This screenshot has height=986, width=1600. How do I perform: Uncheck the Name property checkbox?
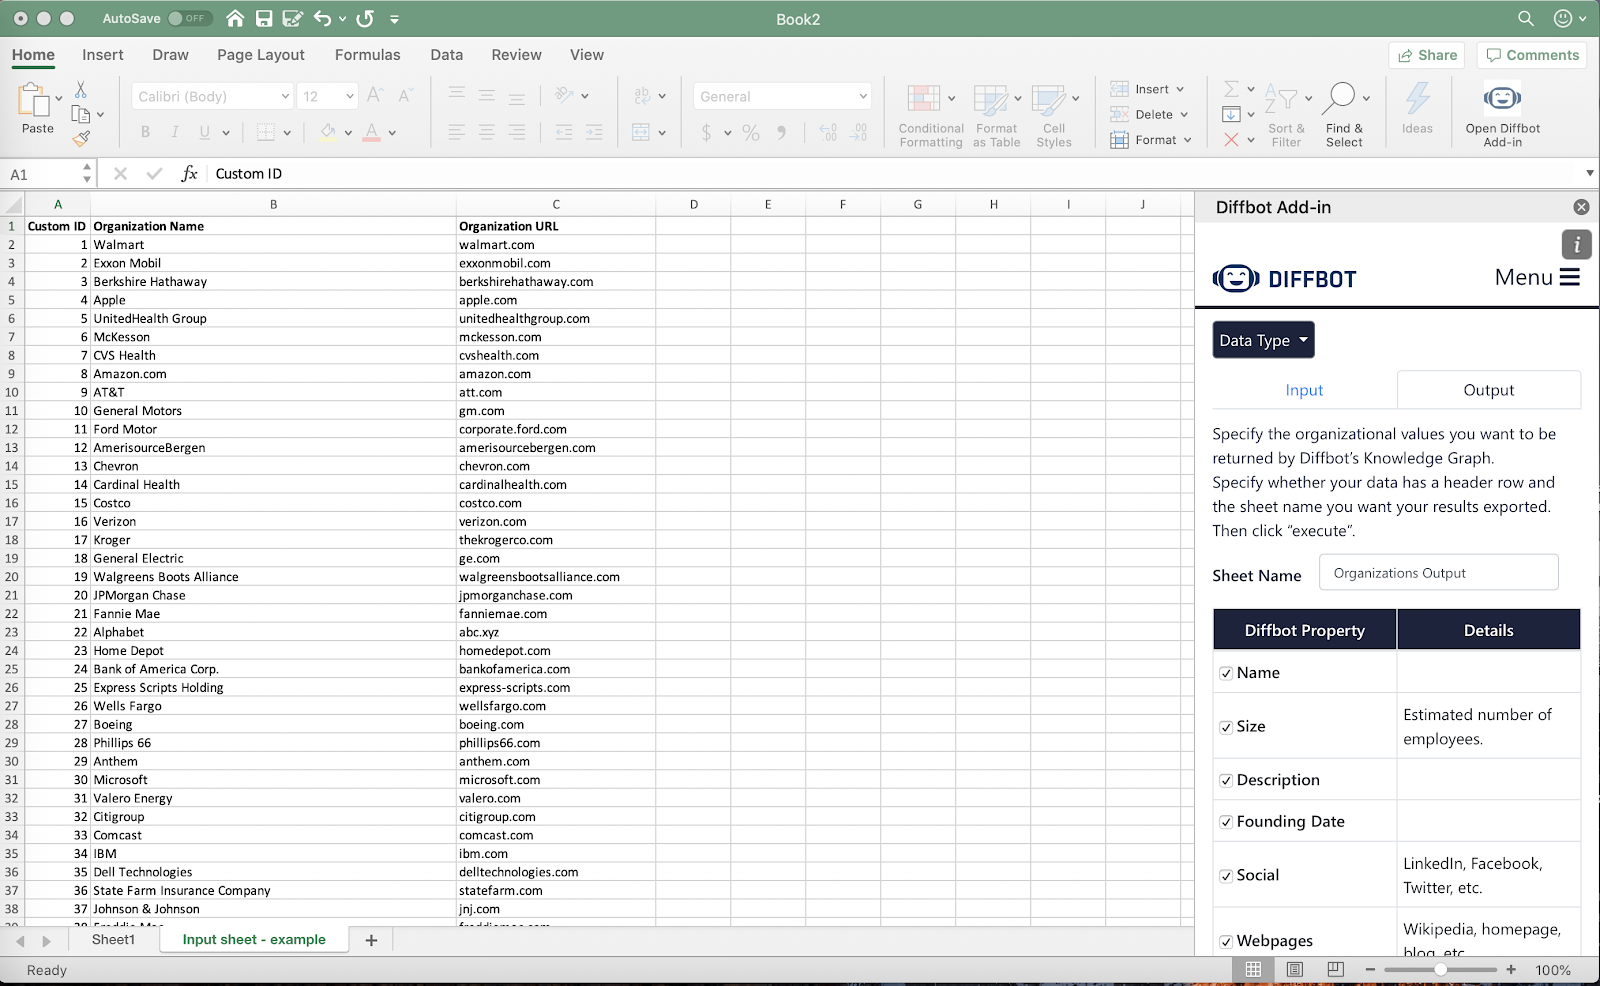[x=1226, y=673]
